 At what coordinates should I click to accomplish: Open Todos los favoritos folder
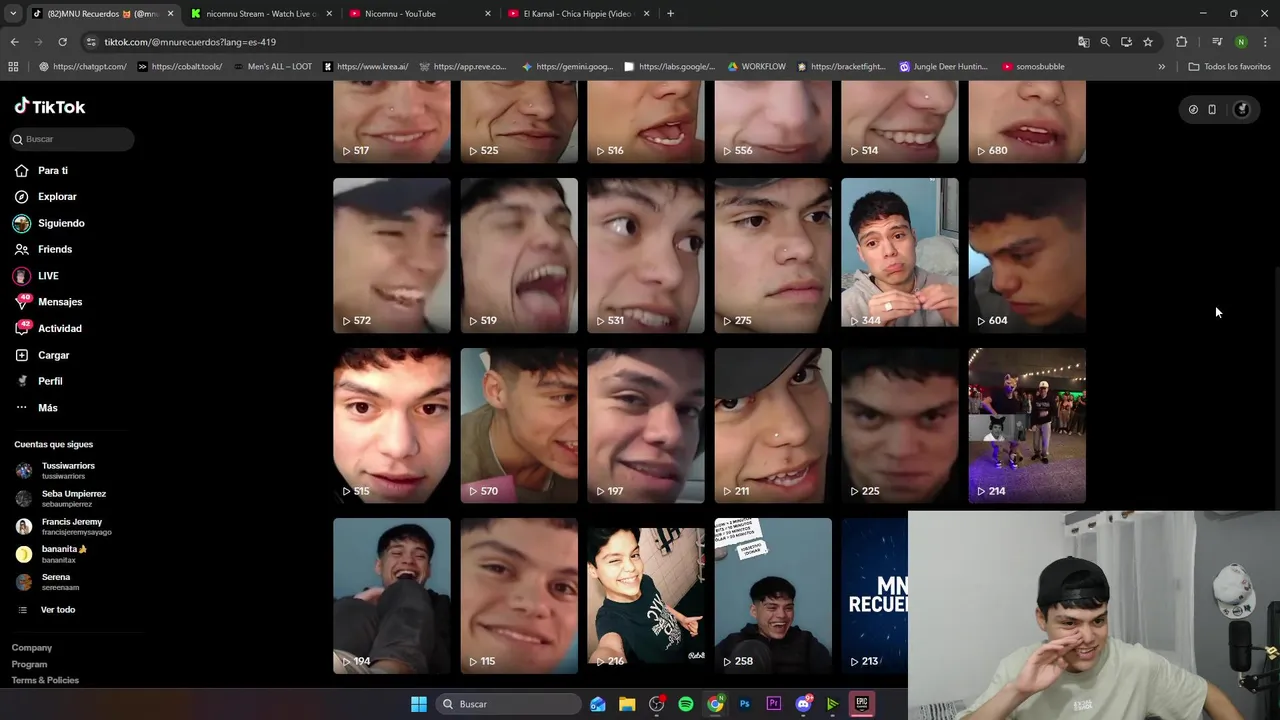[1229, 67]
